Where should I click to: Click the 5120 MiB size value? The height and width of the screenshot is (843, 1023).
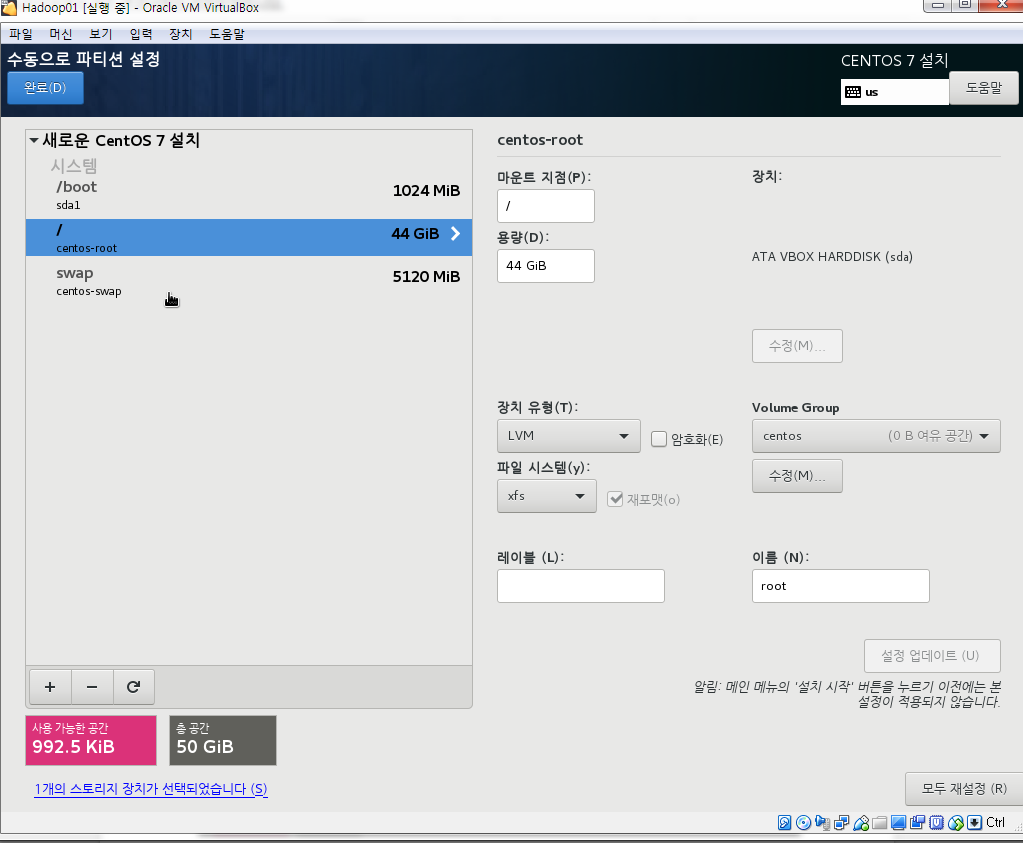426,277
